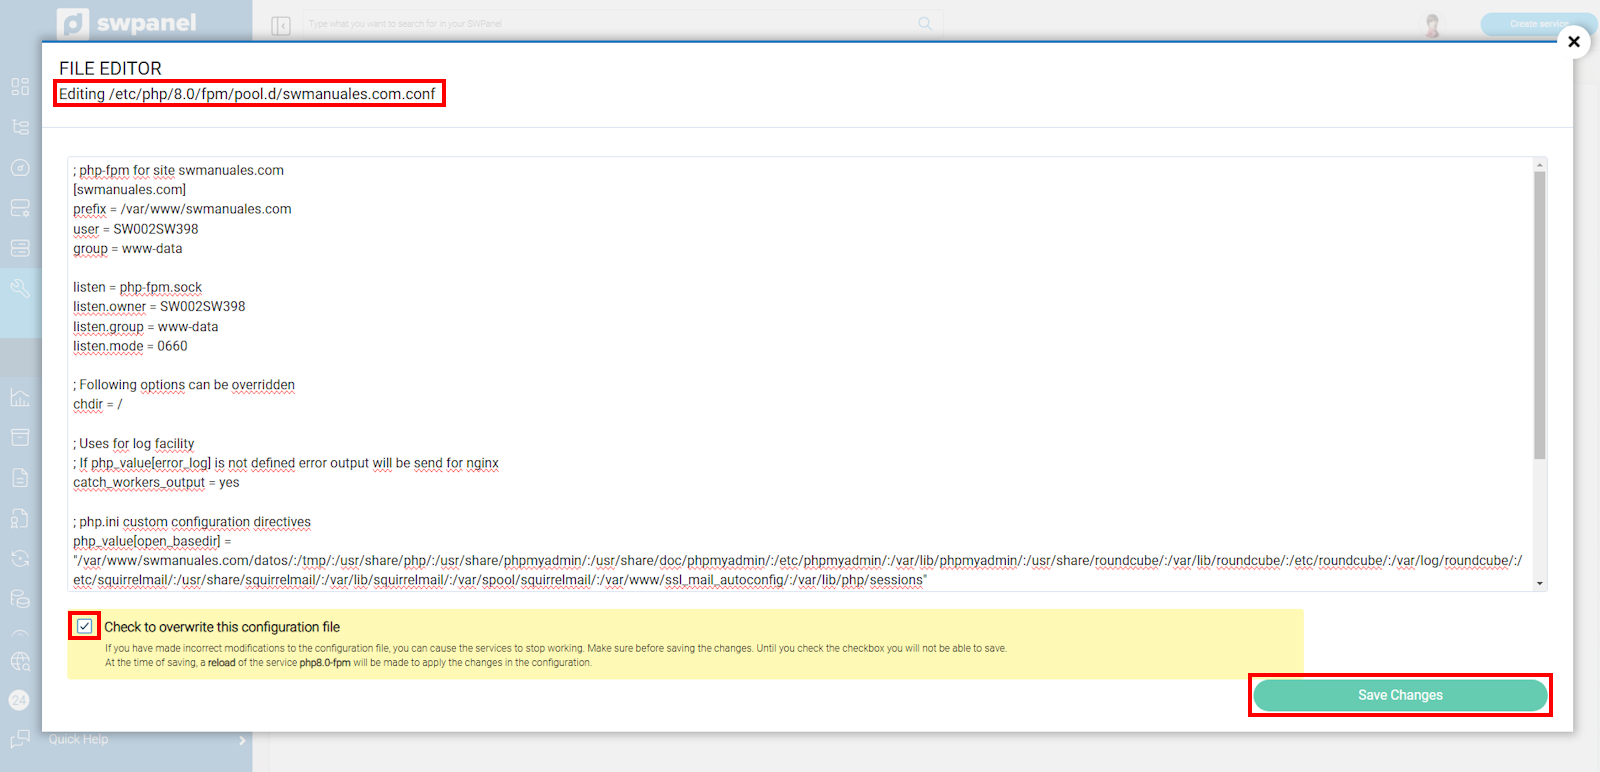Click the swpanel logo
The image size is (1600, 772).
coord(127,23)
